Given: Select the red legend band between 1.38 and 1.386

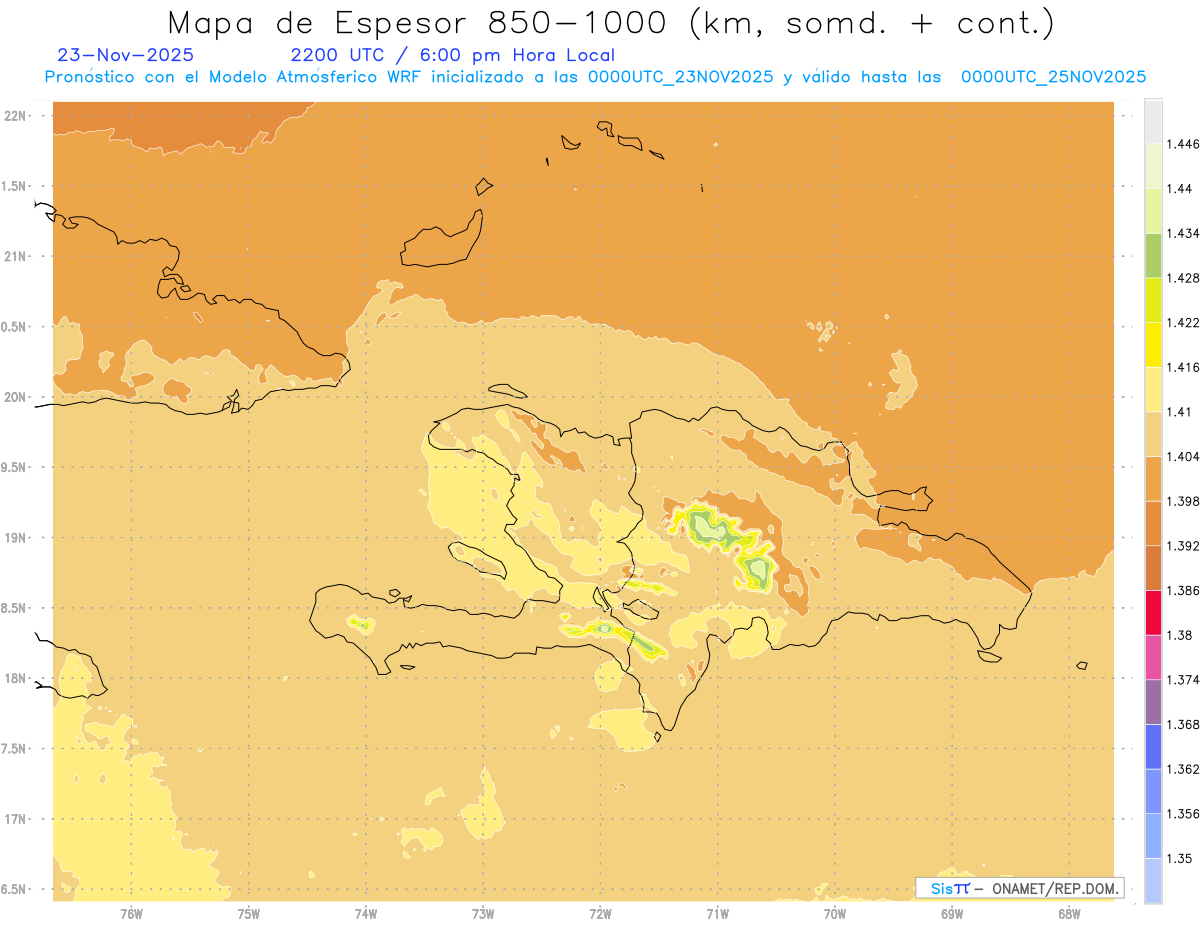Looking at the screenshot, I should [x=1153, y=613].
